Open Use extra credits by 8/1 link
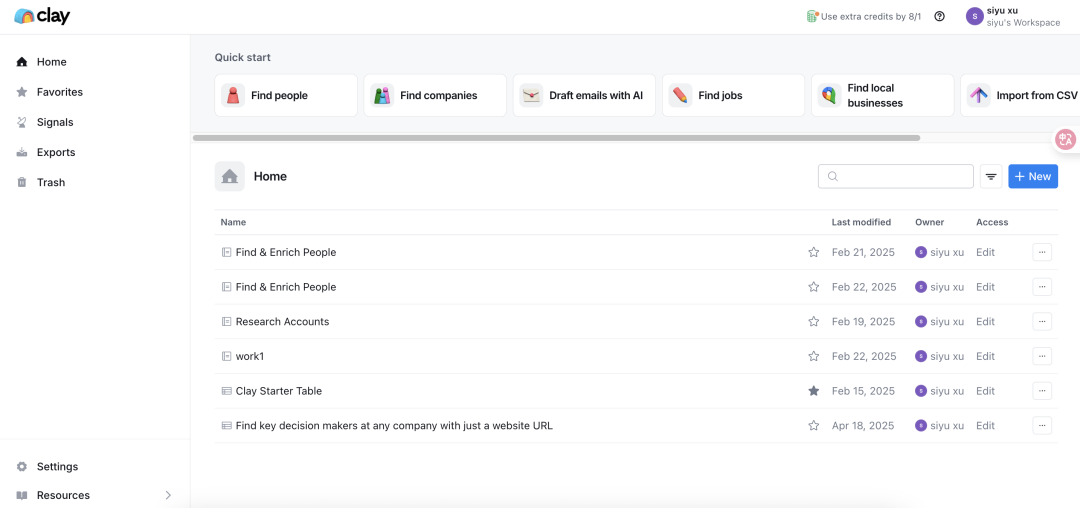 864,16
